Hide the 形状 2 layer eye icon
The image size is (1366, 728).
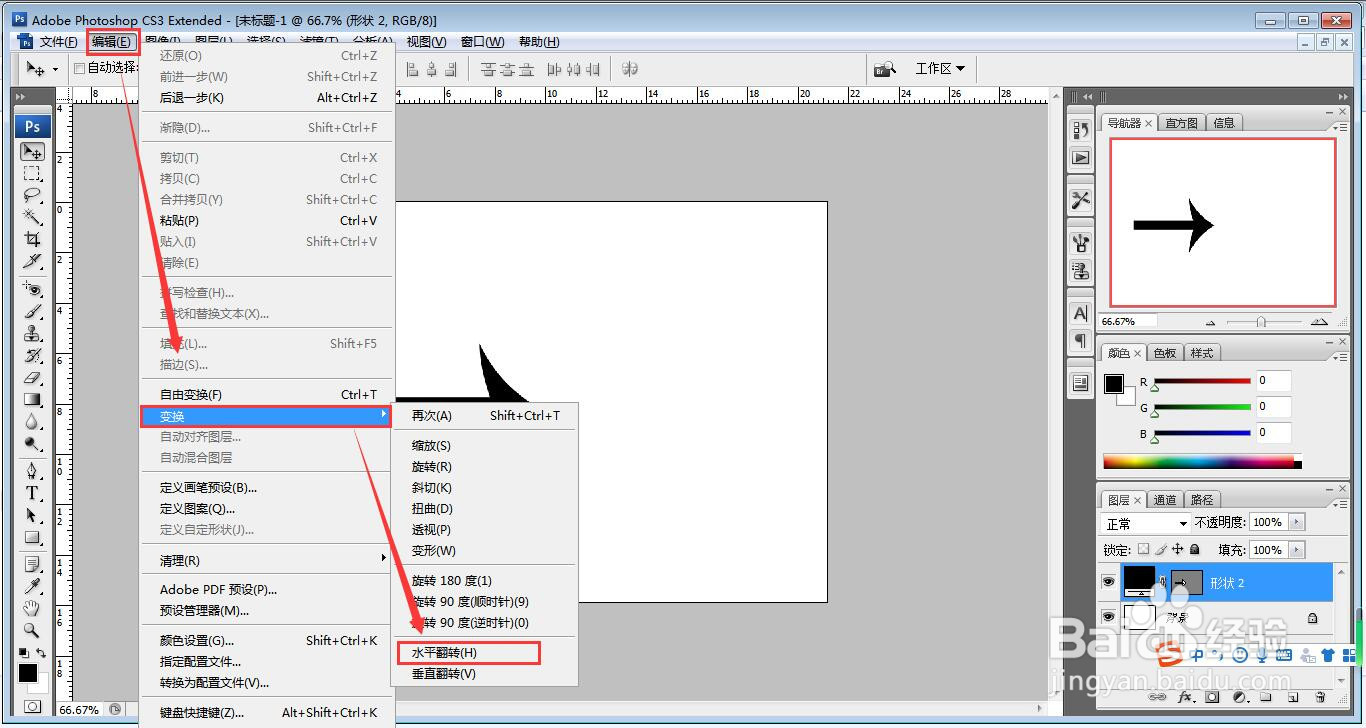1108,582
